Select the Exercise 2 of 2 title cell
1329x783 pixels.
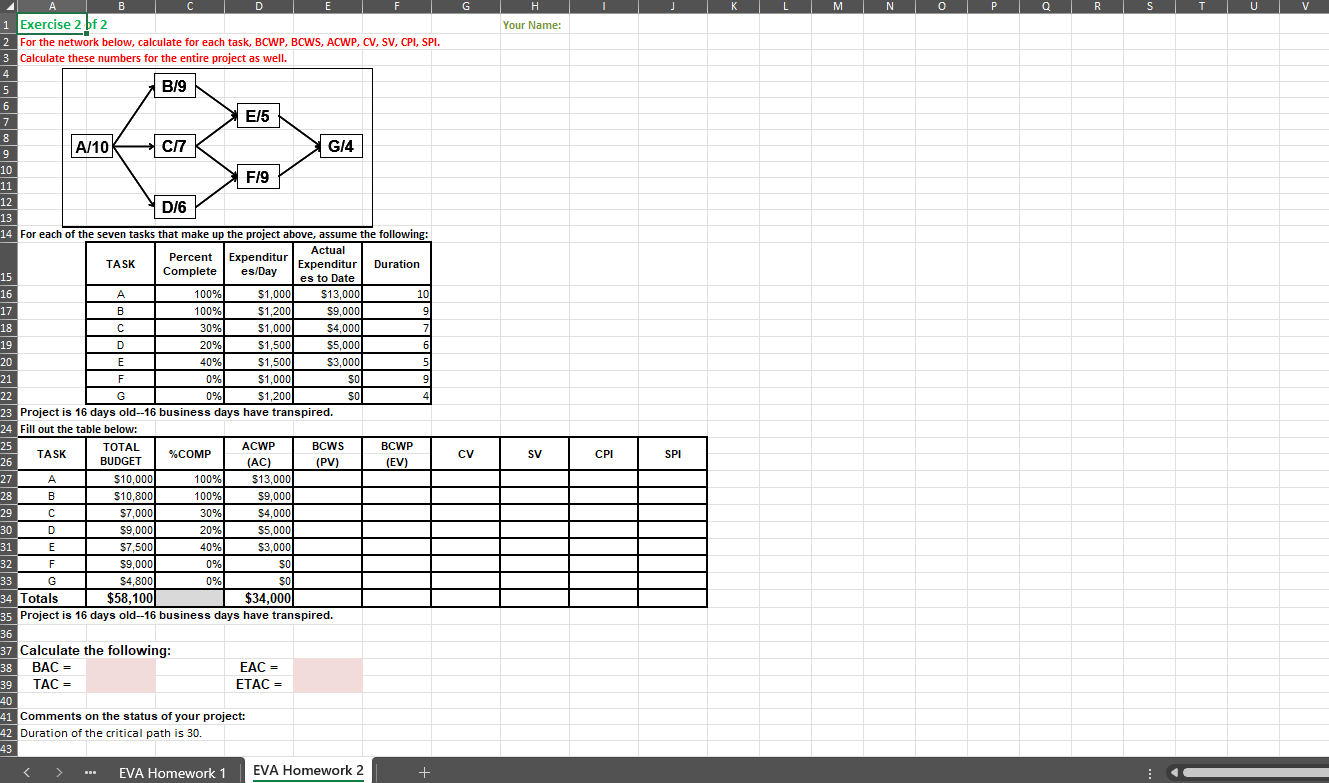coord(50,25)
